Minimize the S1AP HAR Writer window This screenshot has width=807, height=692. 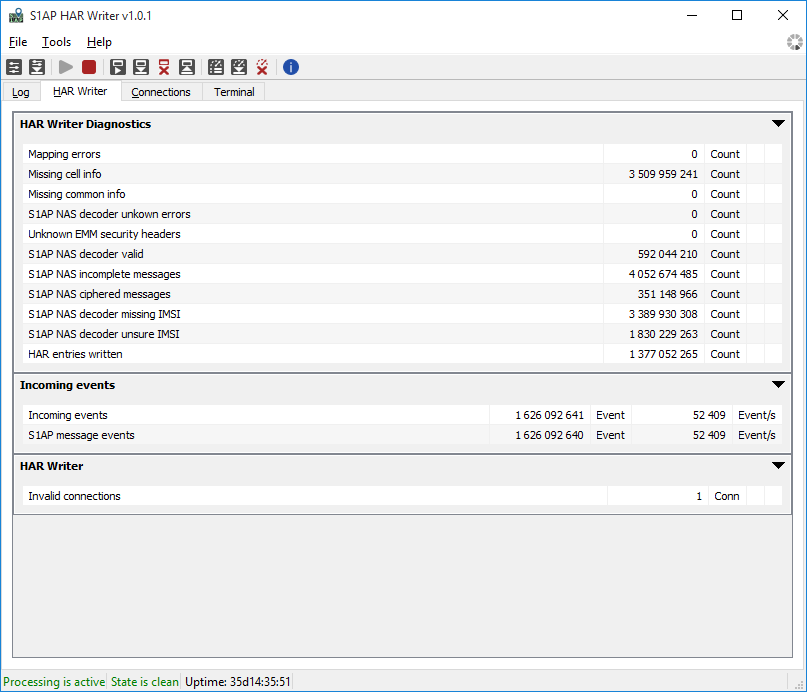coord(692,15)
